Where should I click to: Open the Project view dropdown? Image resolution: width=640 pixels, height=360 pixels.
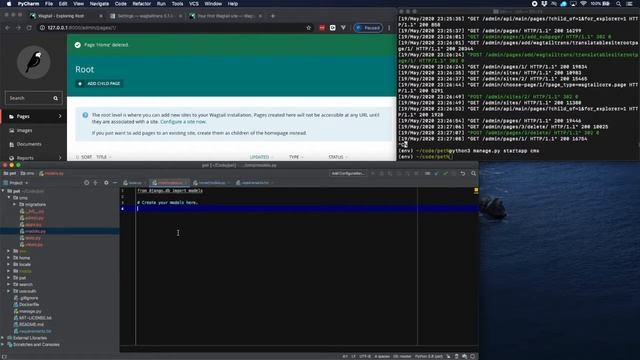(x=16, y=183)
